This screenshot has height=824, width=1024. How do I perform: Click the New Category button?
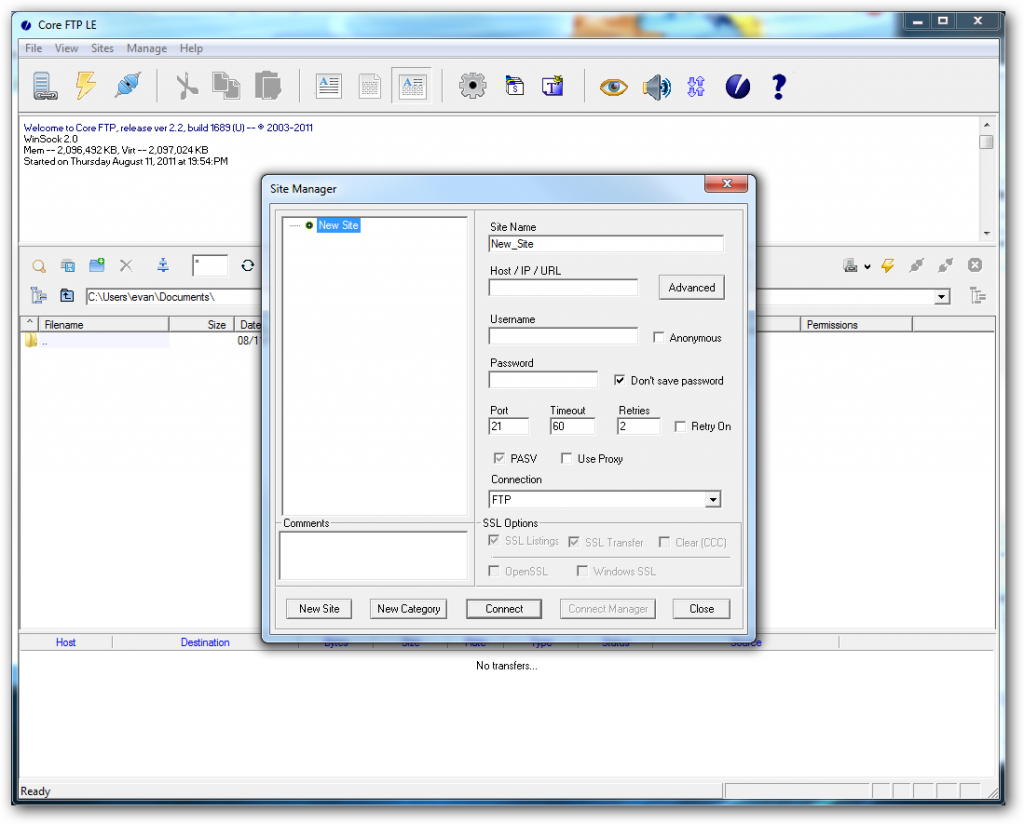point(408,608)
